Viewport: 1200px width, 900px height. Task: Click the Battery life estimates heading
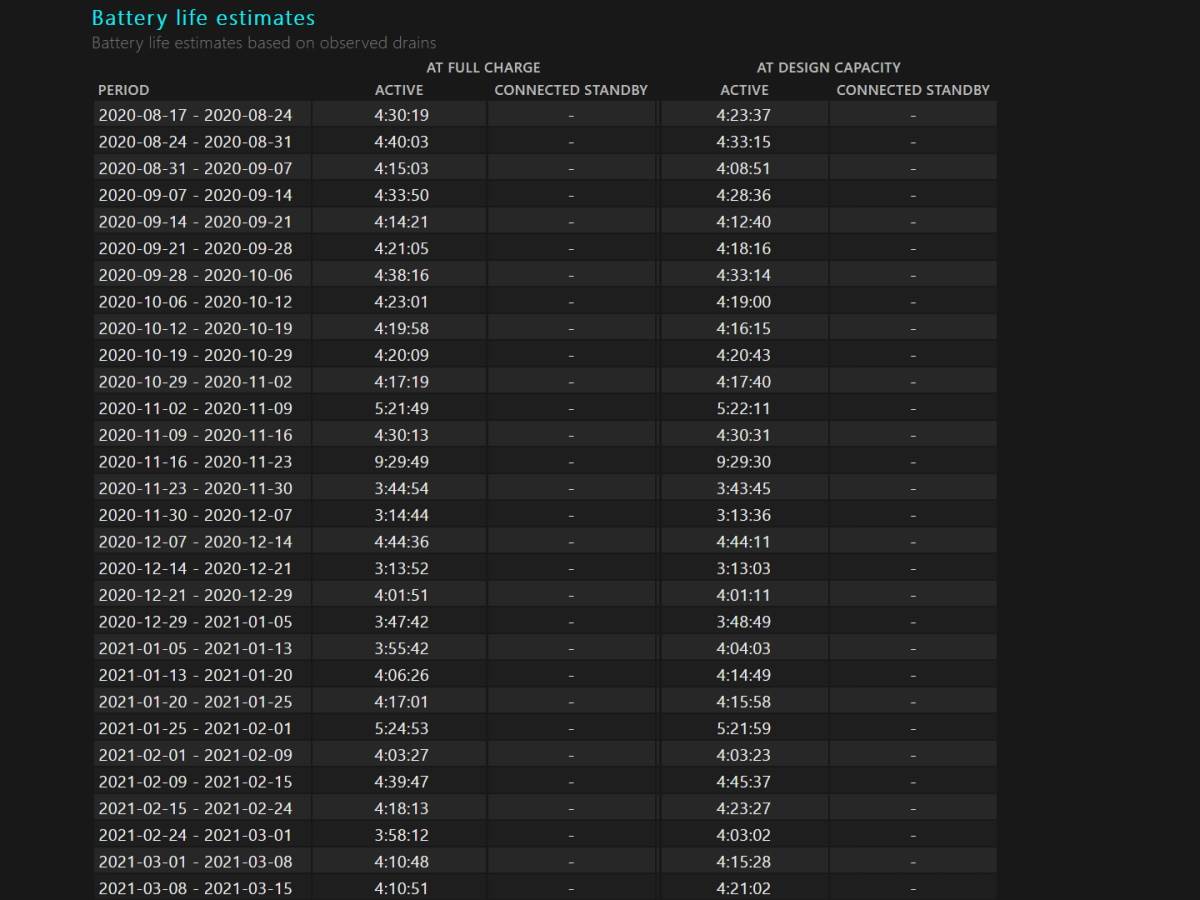tap(203, 18)
